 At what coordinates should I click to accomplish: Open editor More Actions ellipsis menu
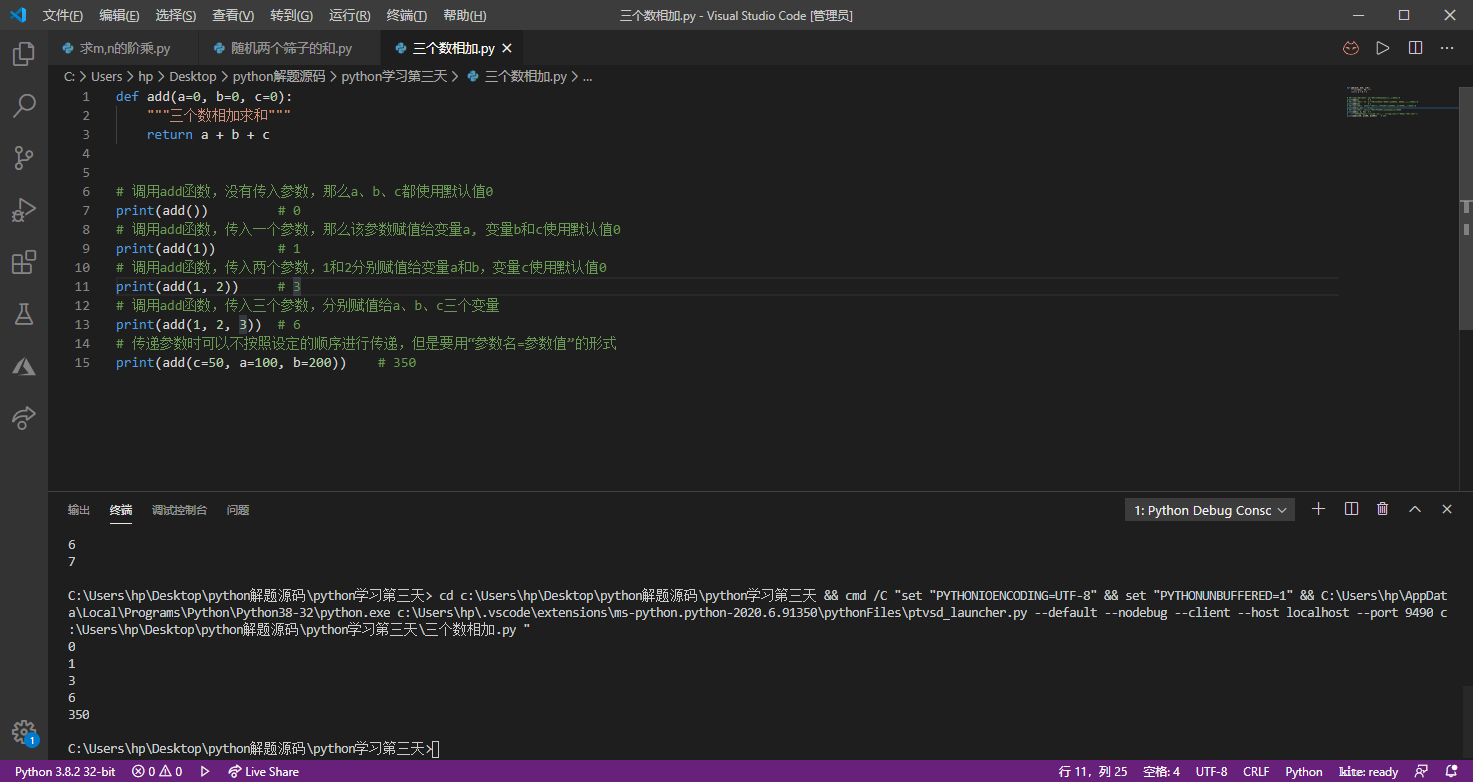coord(1446,48)
